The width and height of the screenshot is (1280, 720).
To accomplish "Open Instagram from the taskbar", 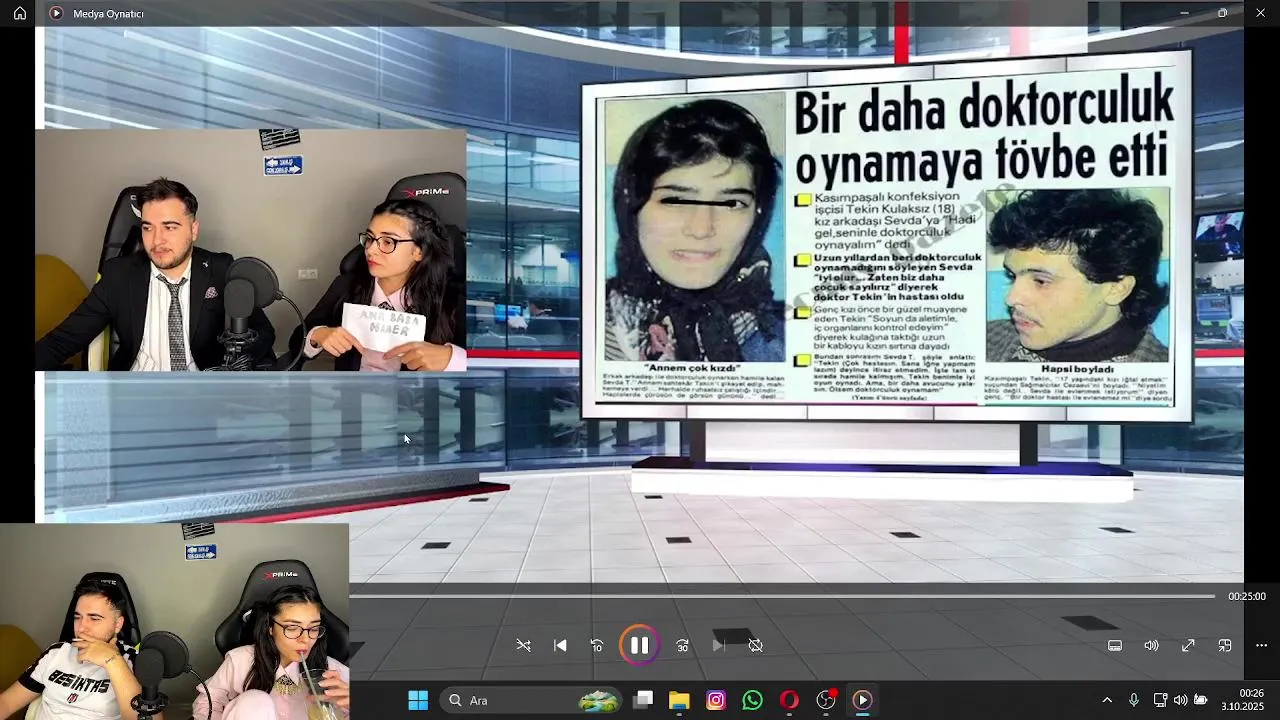I will tap(716, 700).
